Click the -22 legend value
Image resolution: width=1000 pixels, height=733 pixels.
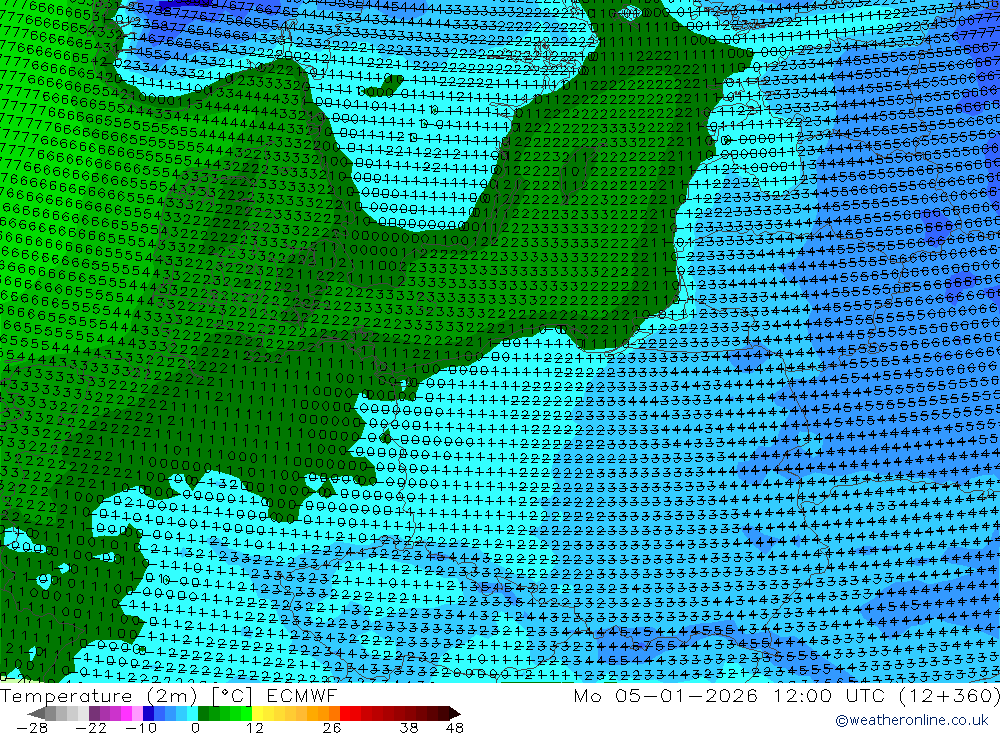point(91,728)
